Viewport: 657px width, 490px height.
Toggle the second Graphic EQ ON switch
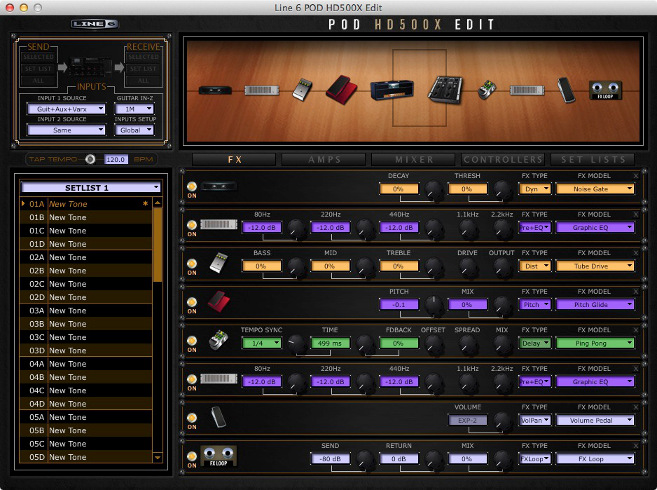tap(192, 379)
